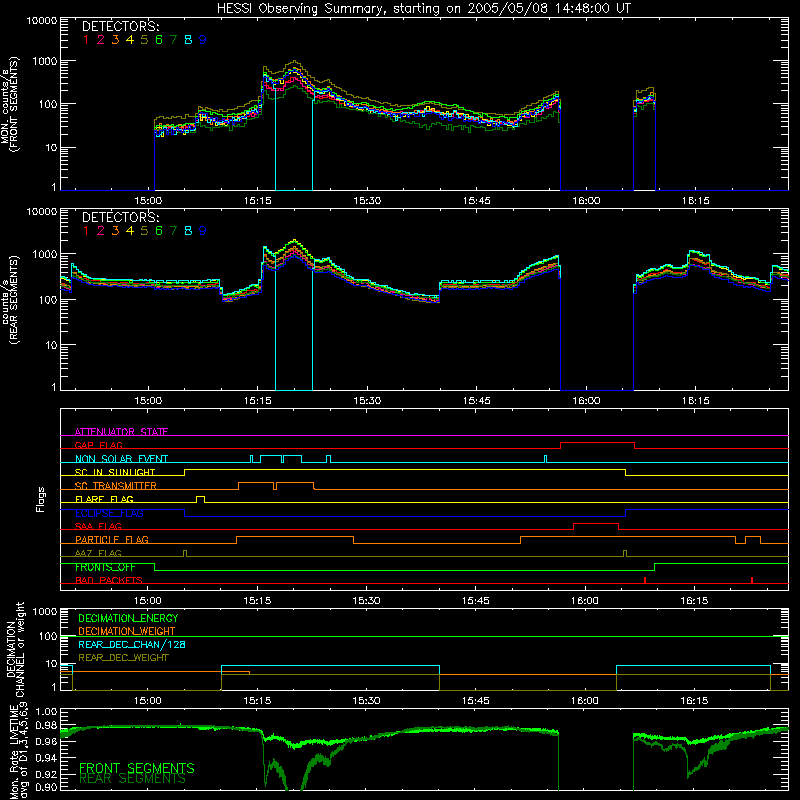
Task: Click the 0.98 livetime axis value
Action: 46,725
